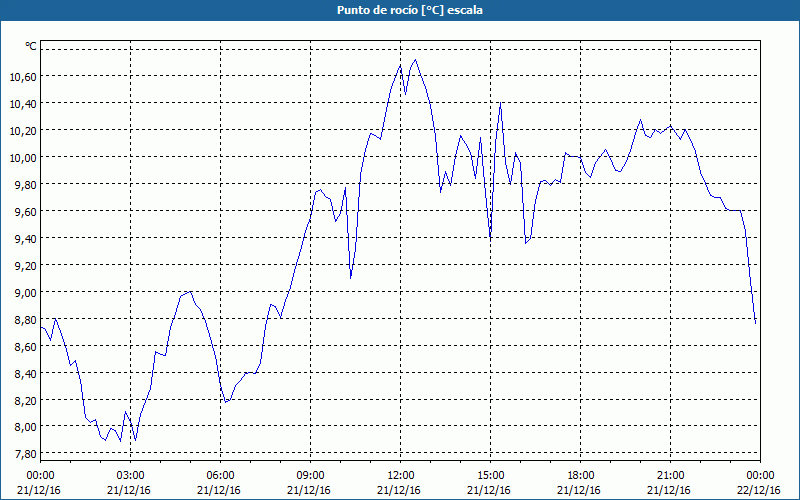This screenshot has height=500, width=800.
Task: Click the 8,80 y-axis value
Action: (x=26, y=320)
